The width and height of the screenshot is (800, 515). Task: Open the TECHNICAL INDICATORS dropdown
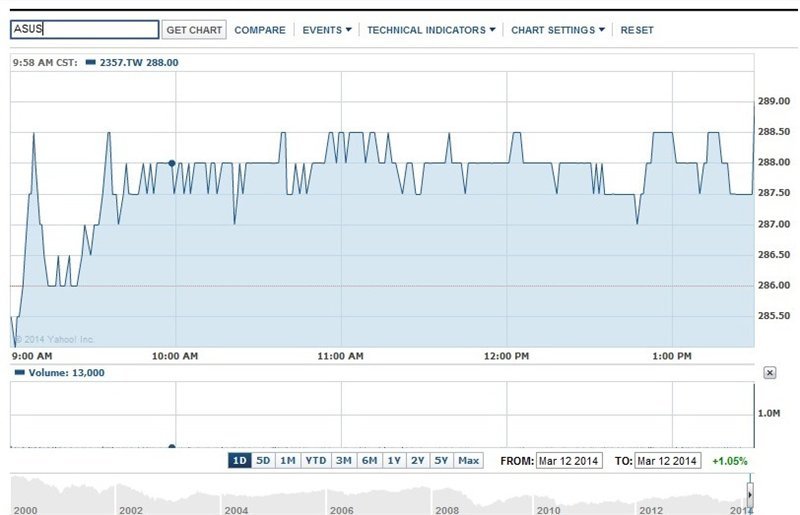(x=431, y=30)
